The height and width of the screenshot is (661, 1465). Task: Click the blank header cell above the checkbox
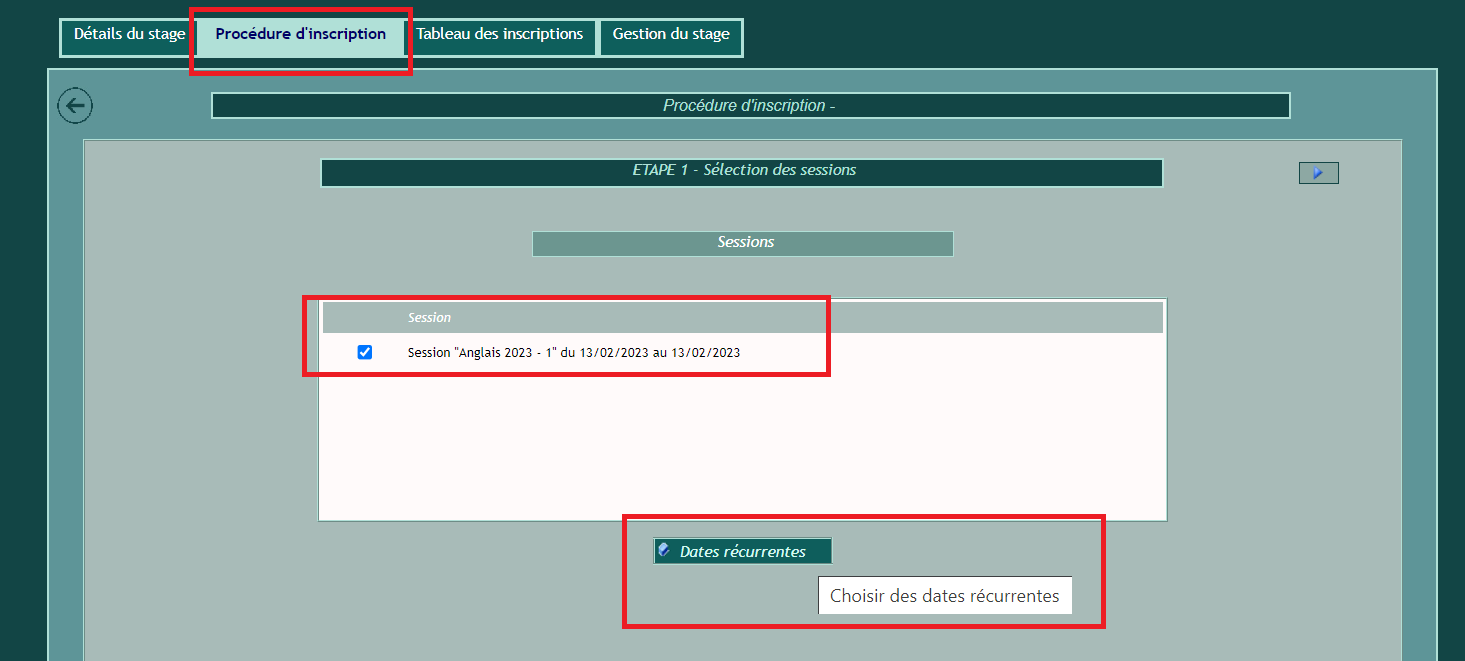click(365, 318)
